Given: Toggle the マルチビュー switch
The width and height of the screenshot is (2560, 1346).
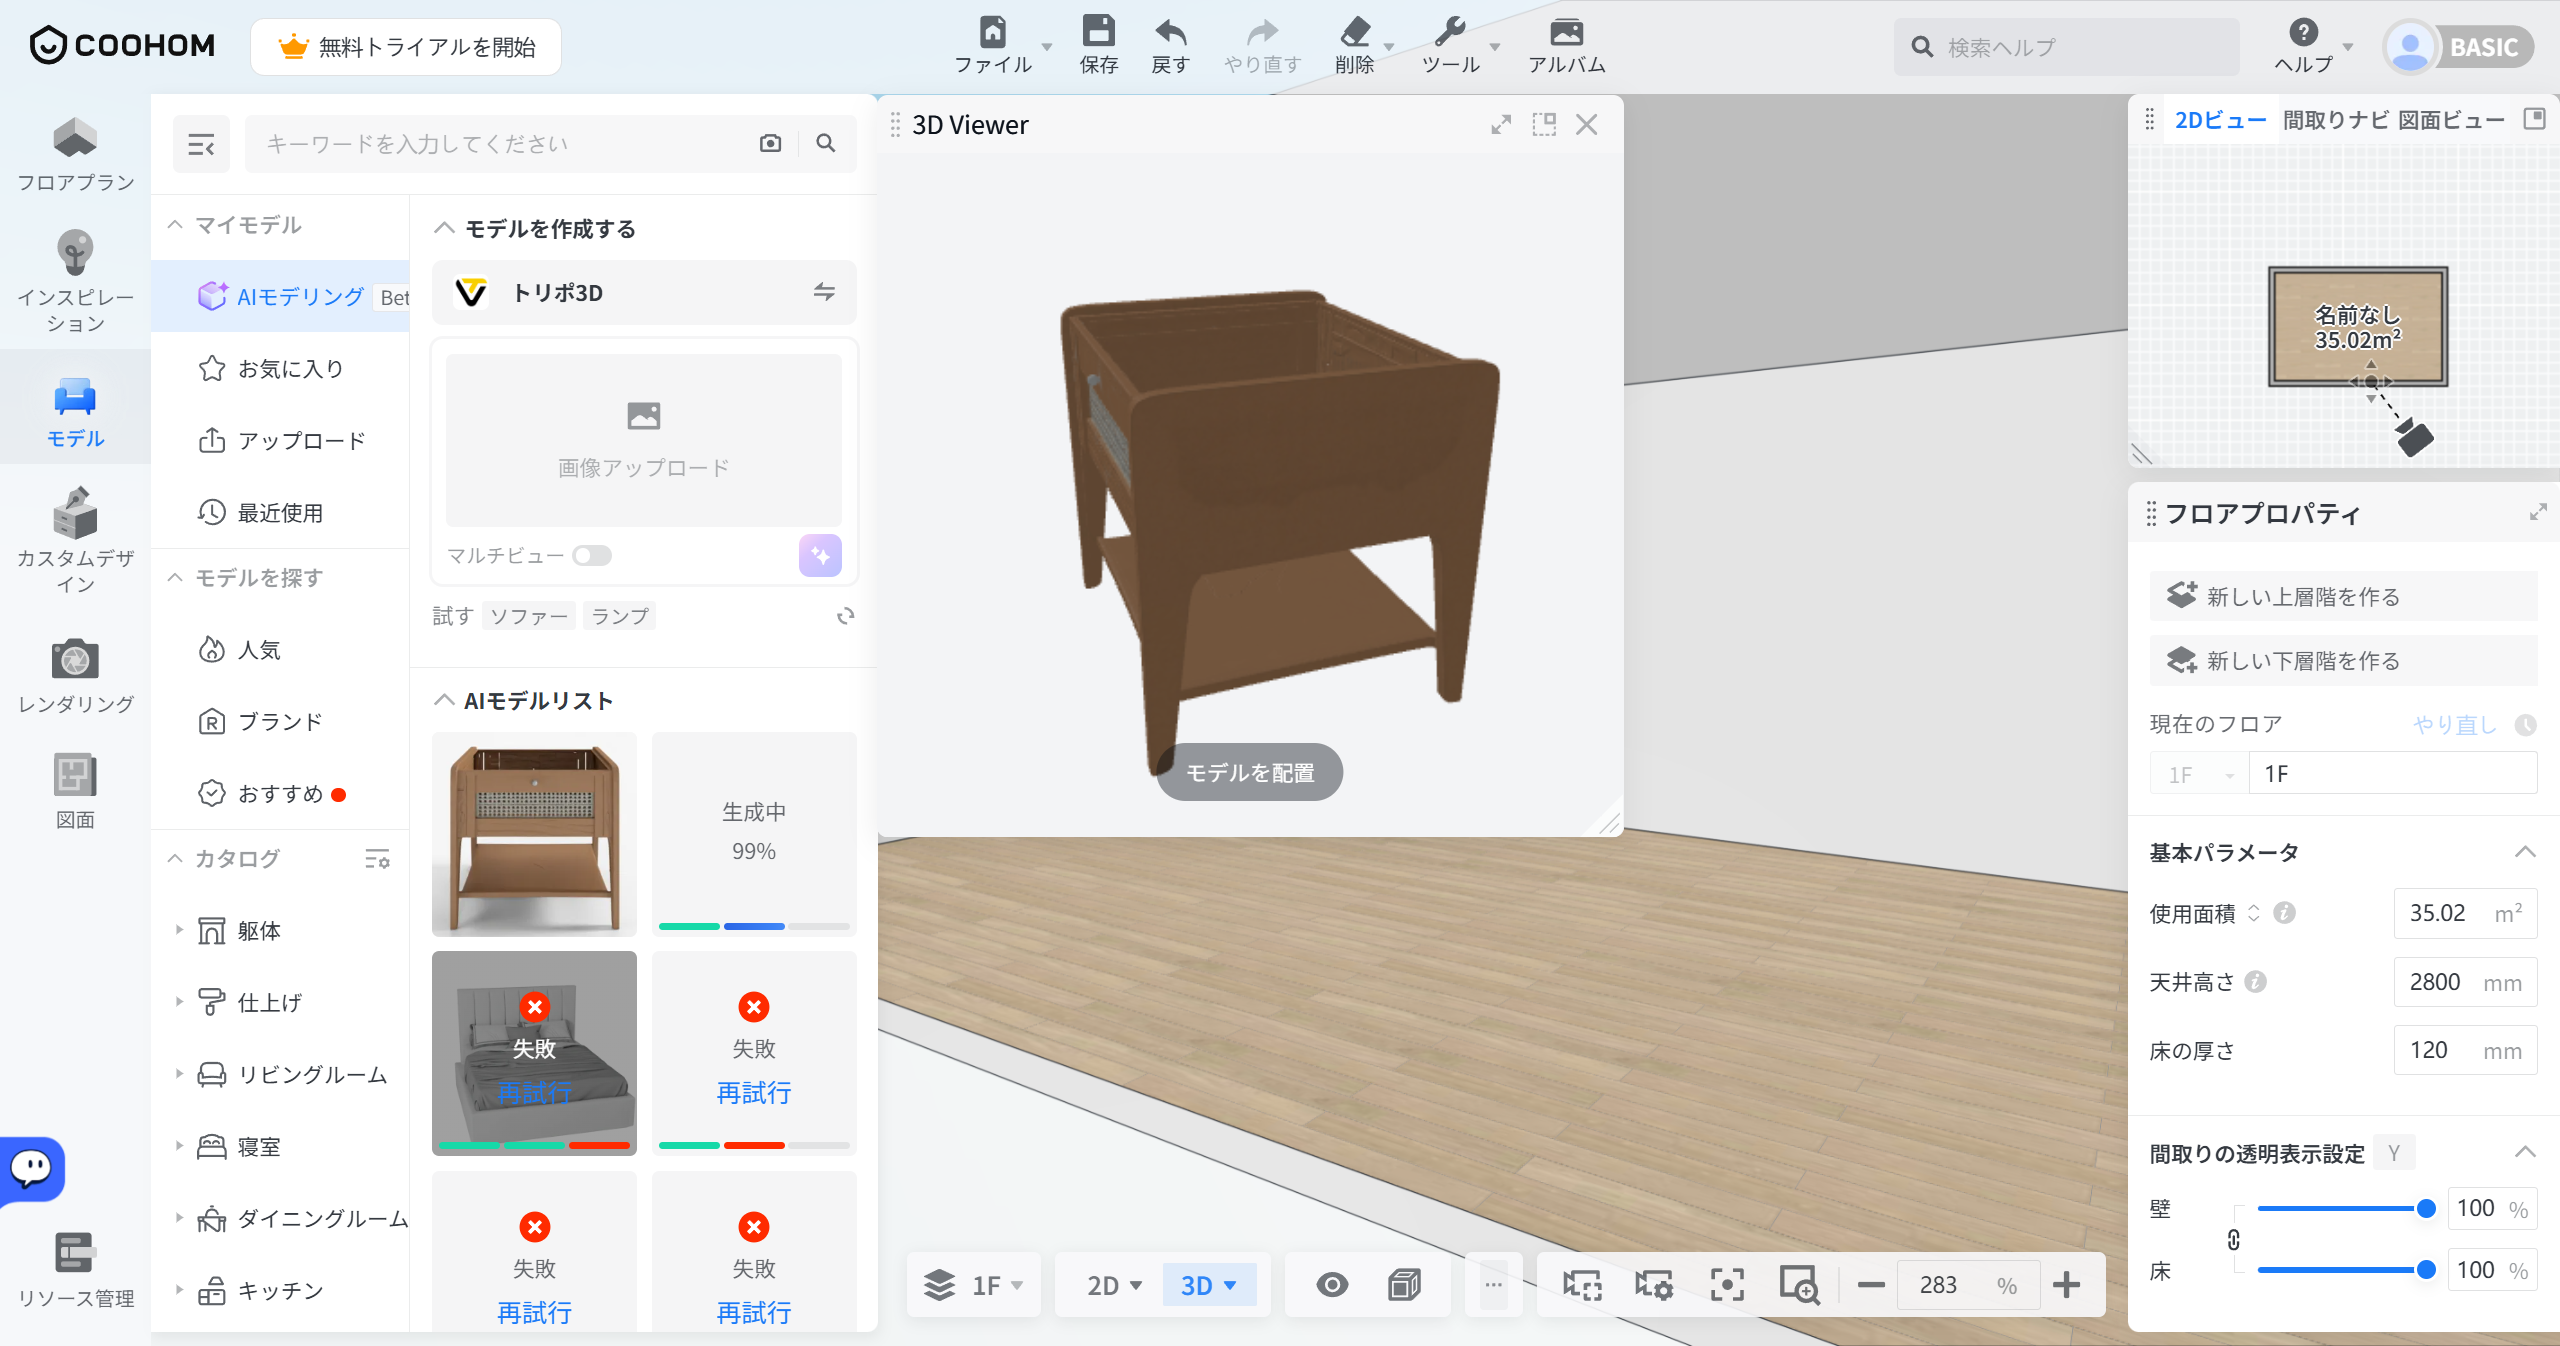Looking at the screenshot, I should pyautogui.click(x=592, y=556).
